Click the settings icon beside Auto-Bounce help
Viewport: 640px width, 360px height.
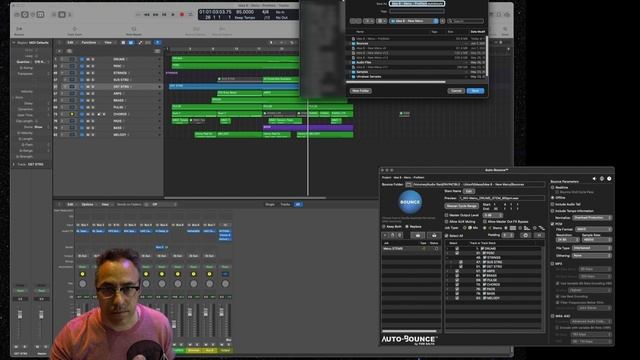[x=602, y=179]
